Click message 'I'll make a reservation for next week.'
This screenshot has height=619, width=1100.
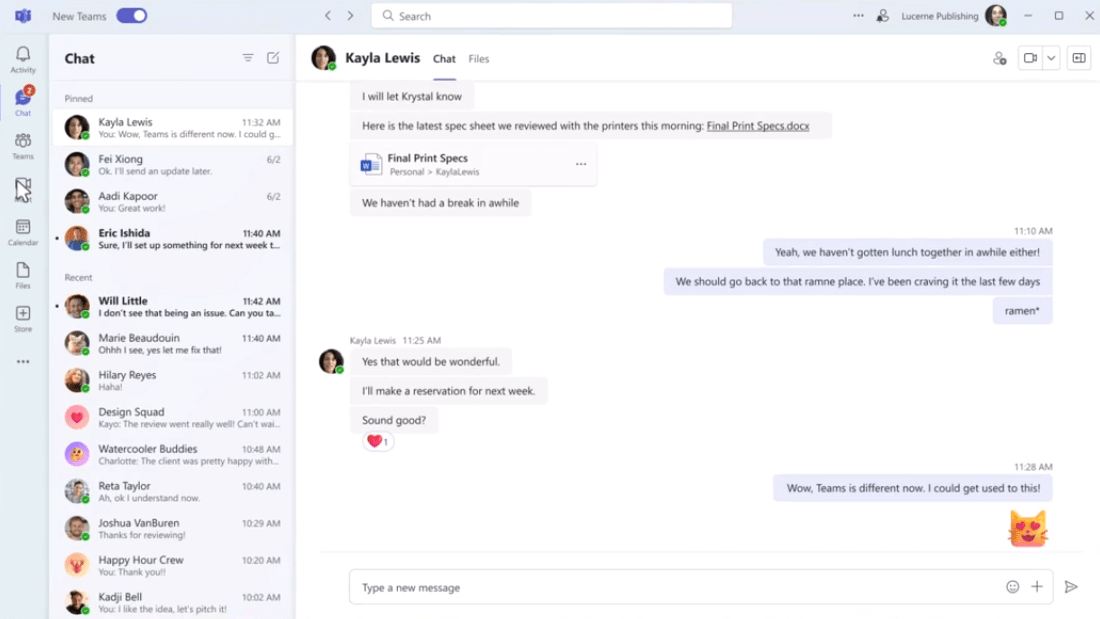click(448, 391)
